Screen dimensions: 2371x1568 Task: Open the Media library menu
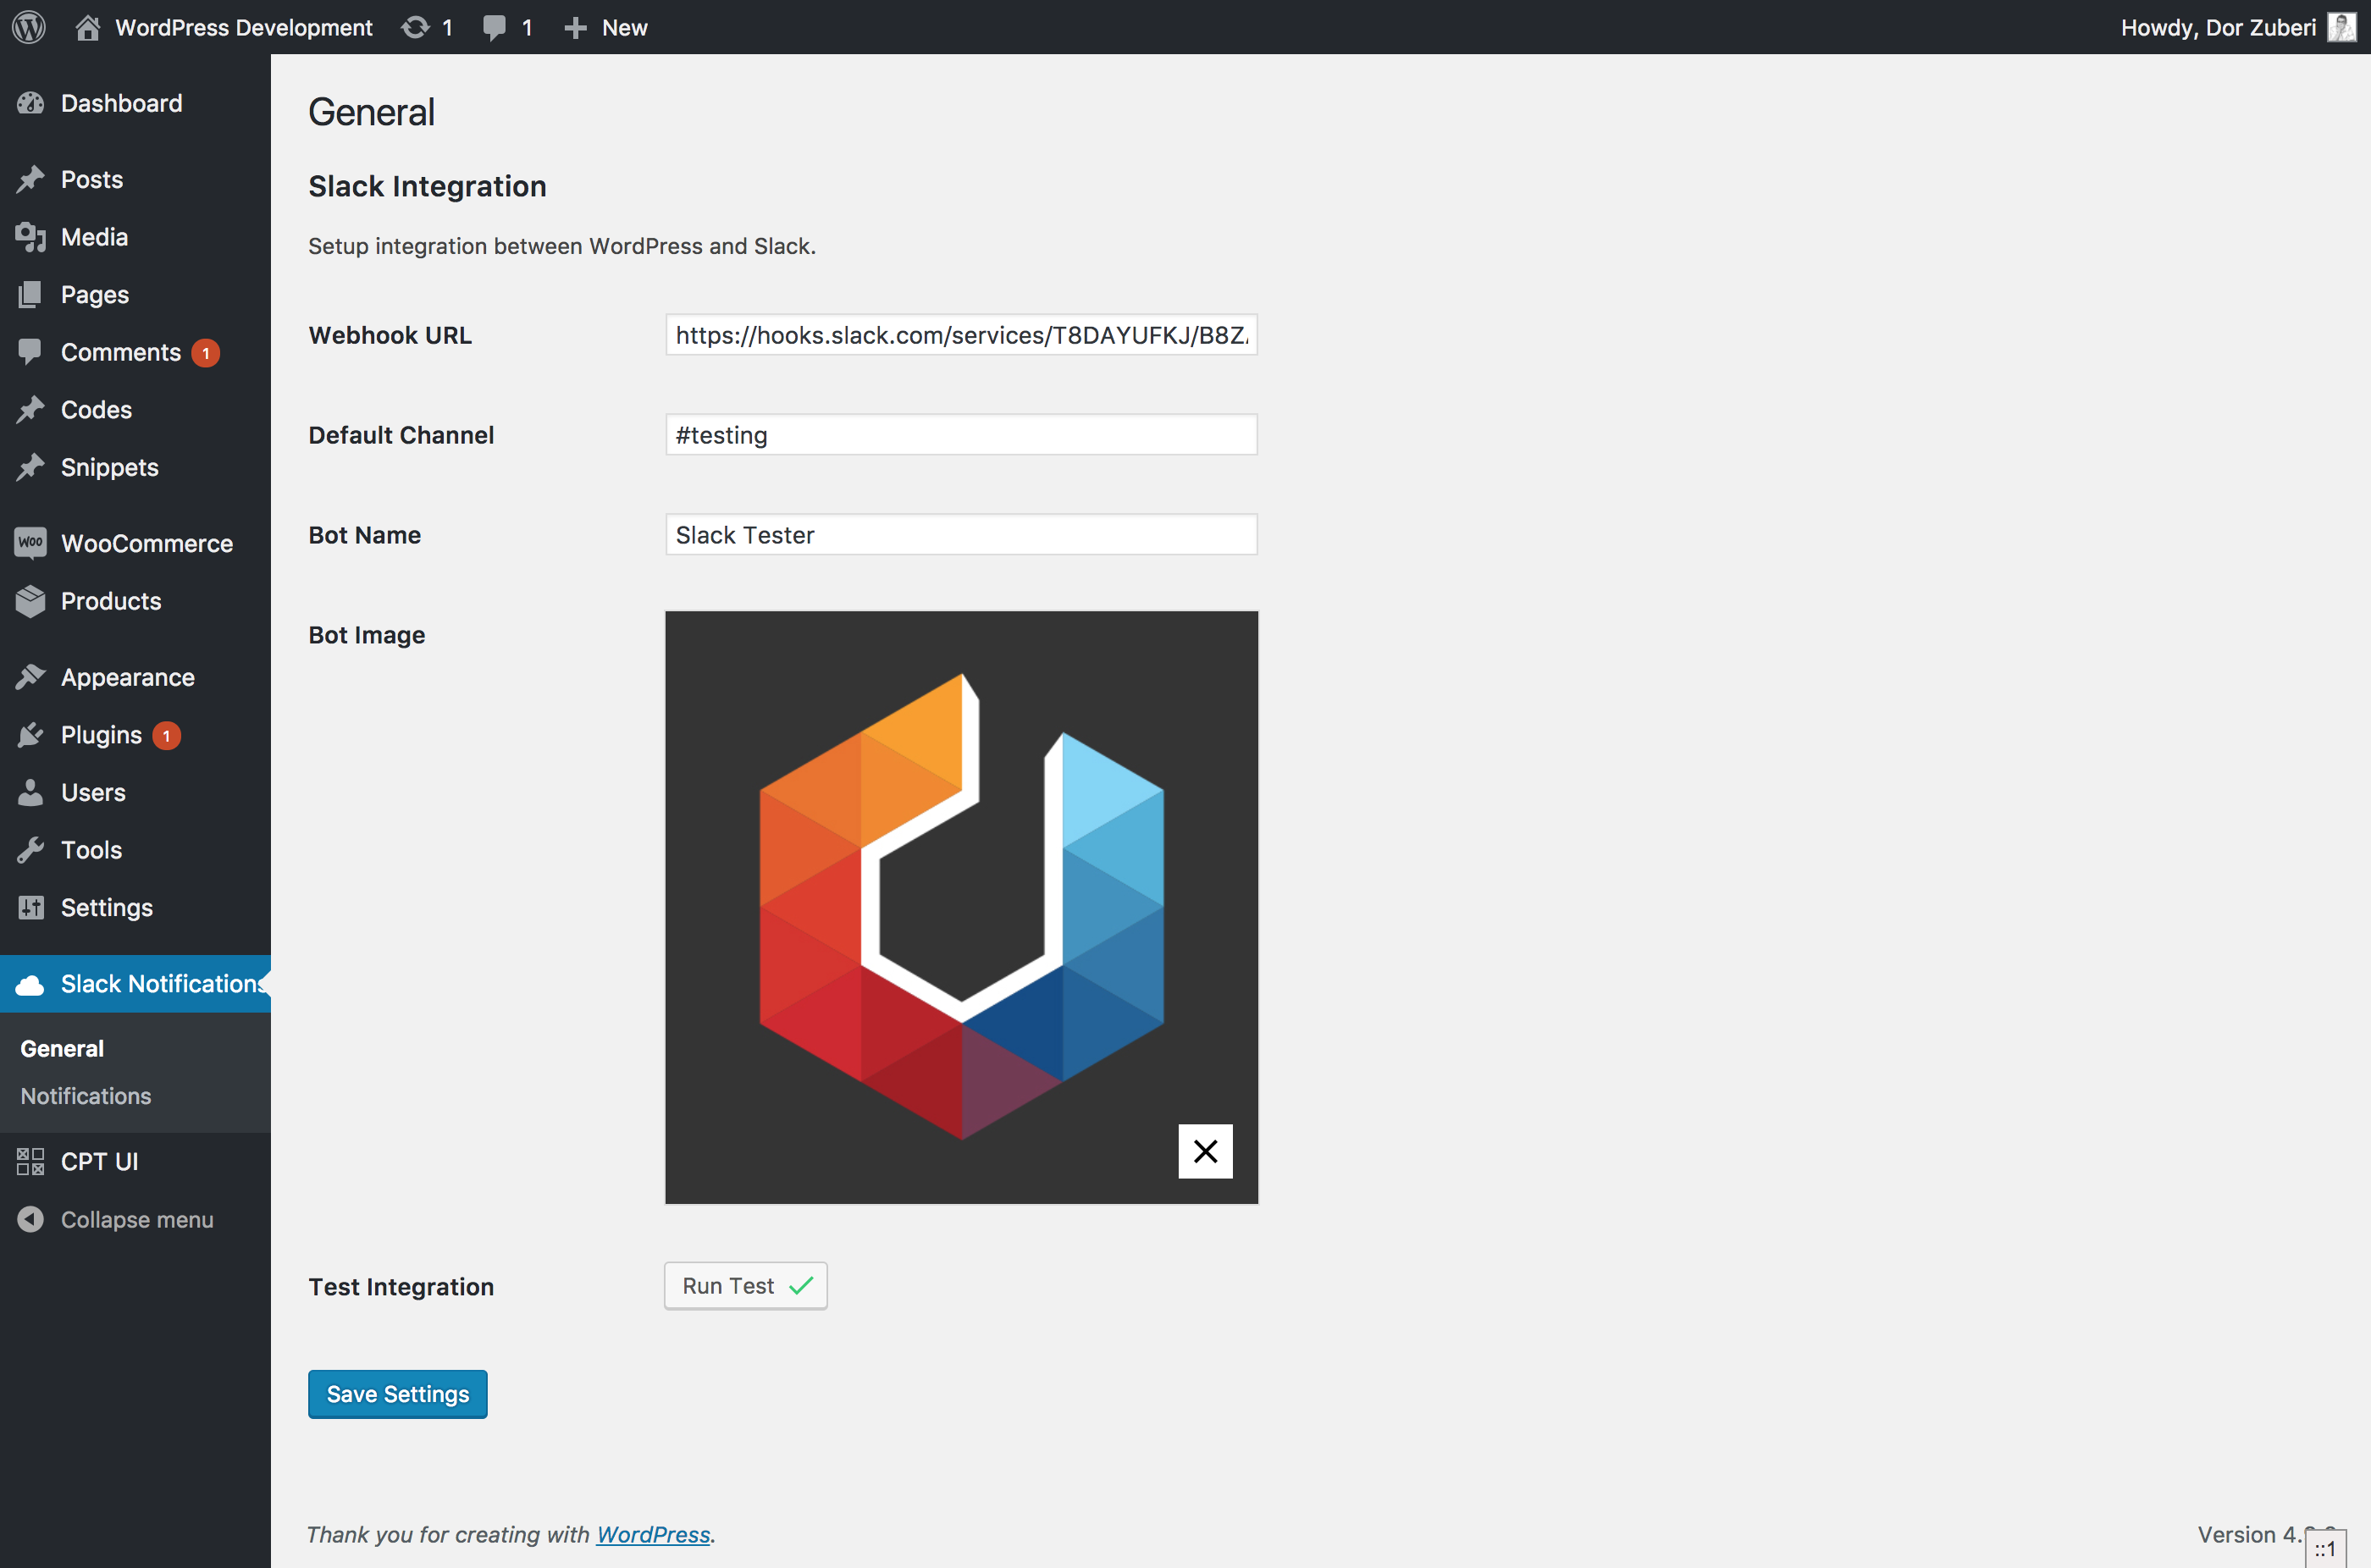click(x=94, y=237)
